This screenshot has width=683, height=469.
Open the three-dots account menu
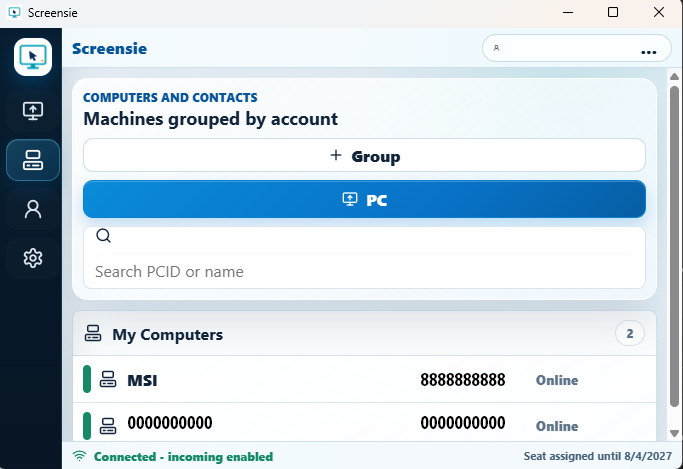coord(649,52)
